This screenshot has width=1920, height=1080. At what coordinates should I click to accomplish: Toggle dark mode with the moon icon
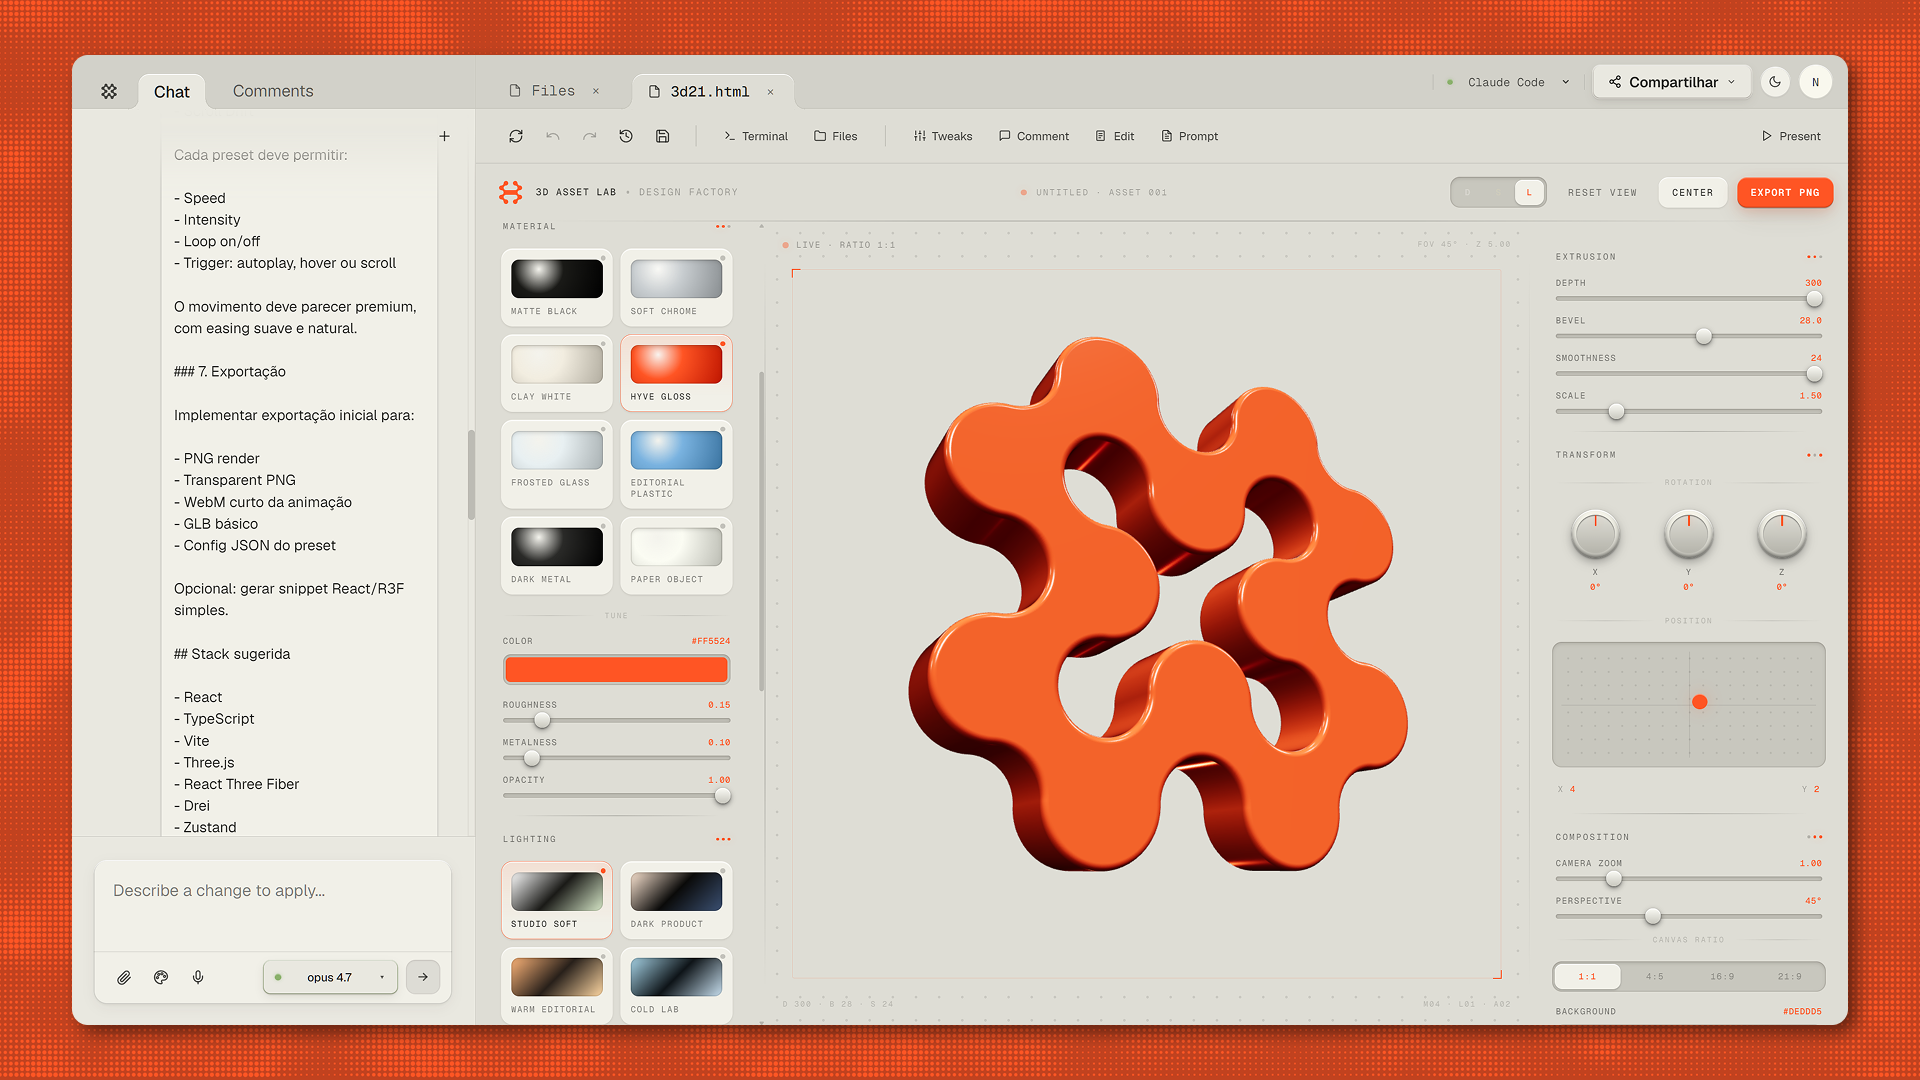point(1775,82)
